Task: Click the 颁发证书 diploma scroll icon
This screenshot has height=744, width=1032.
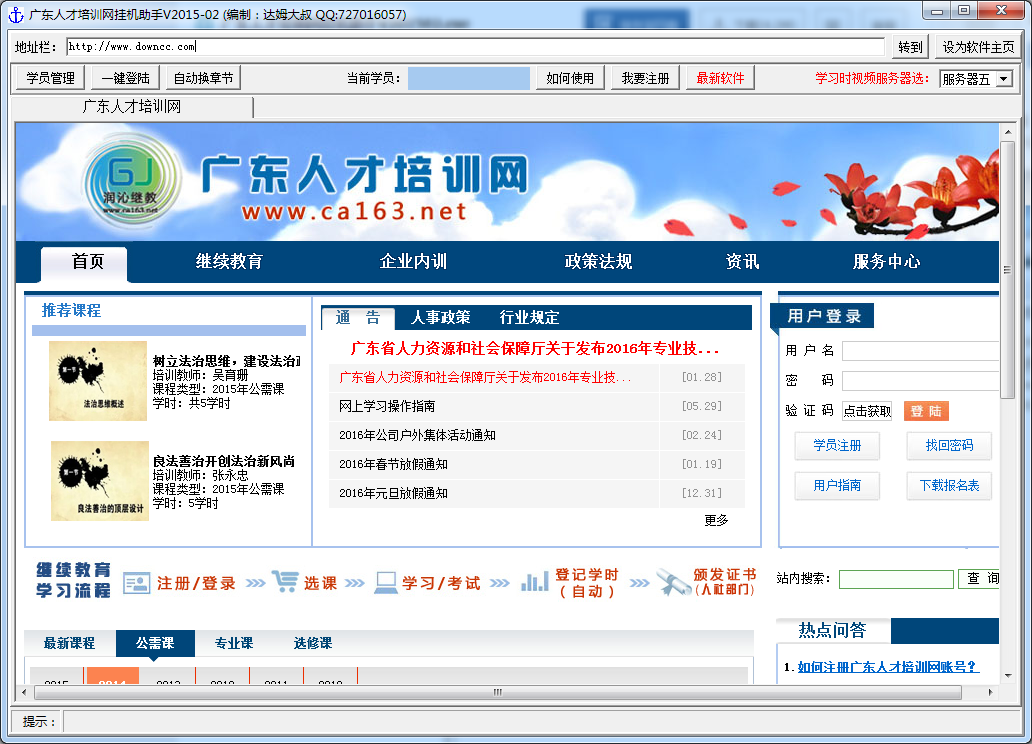Action: point(673,582)
